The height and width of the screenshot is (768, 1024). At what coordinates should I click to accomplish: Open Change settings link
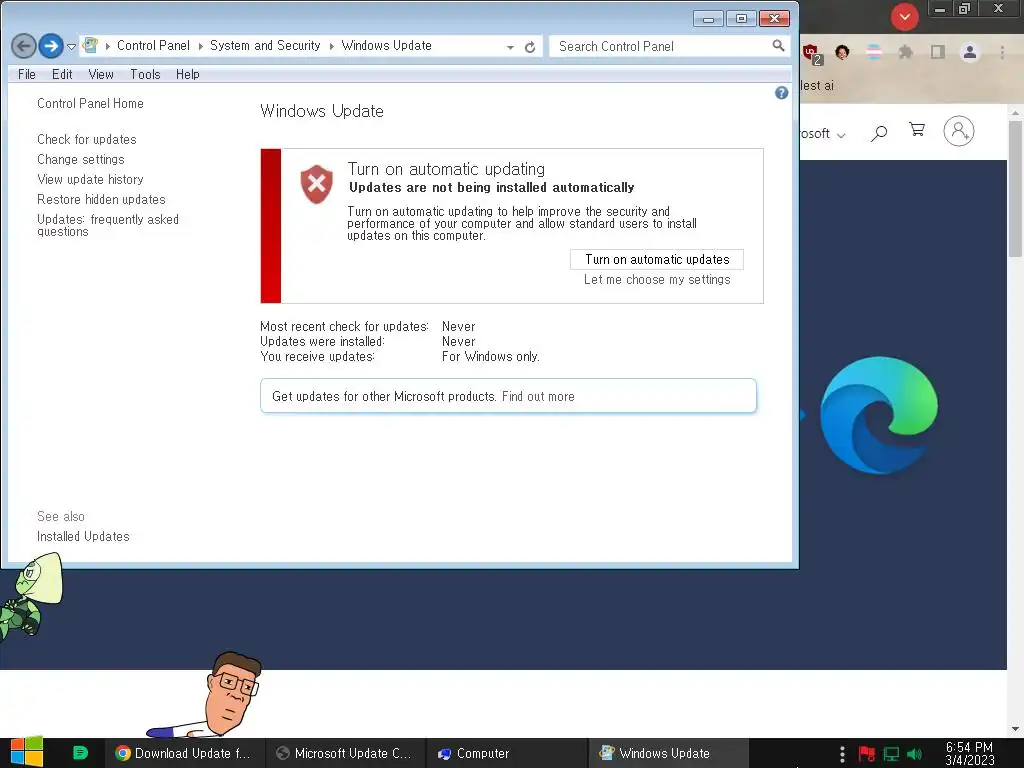(80, 159)
